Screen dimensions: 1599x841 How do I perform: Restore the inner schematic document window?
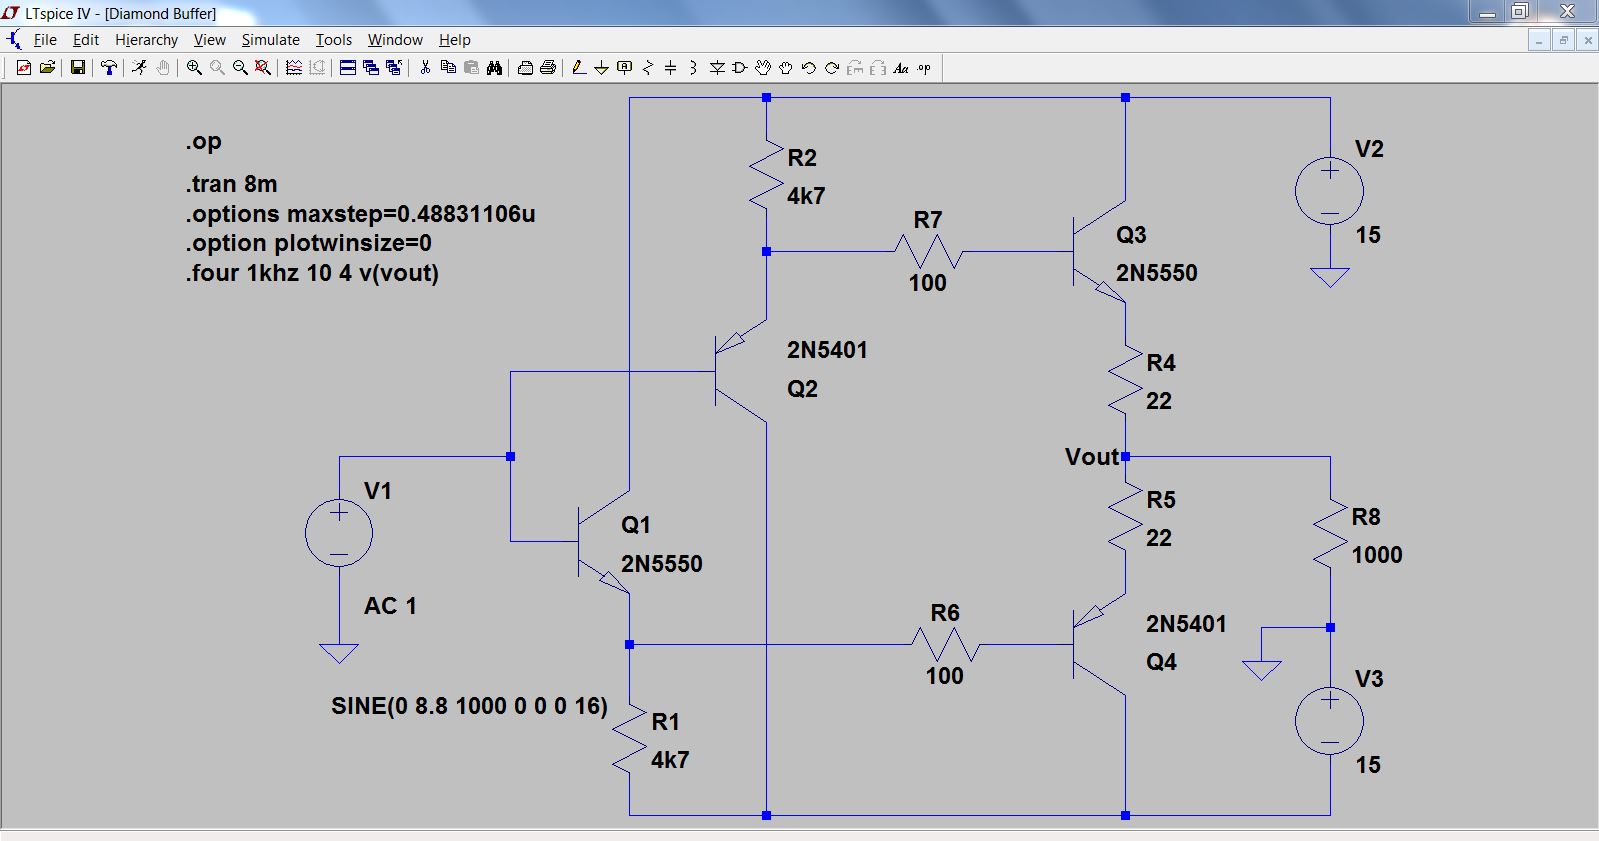point(1563,40)
